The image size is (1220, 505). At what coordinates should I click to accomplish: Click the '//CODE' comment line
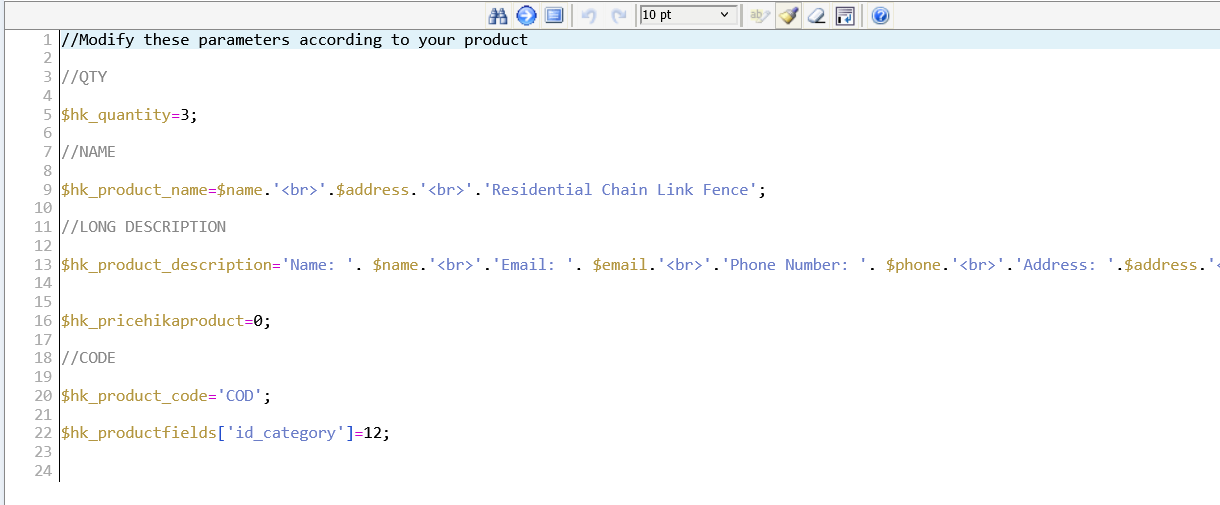(88, 358)
